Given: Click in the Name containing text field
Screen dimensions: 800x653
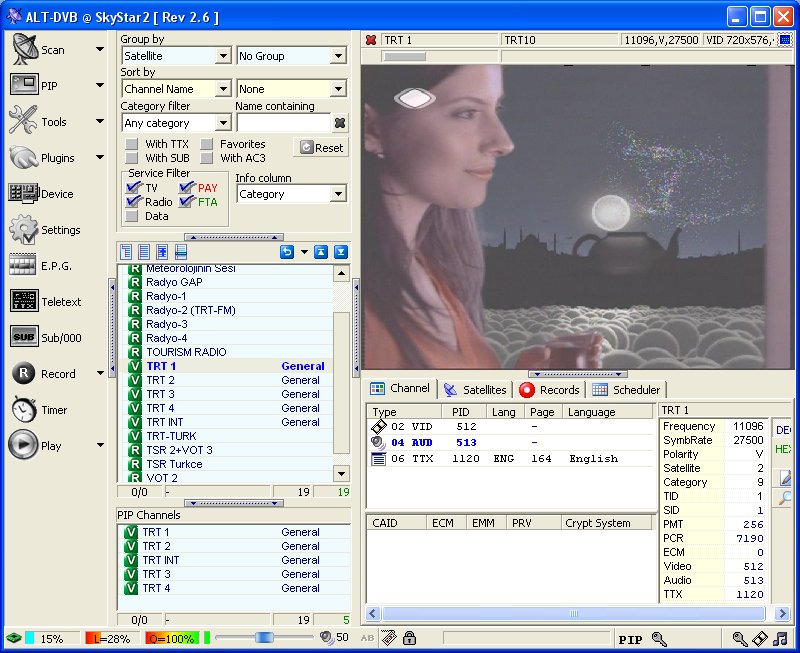Looking at the screenshot, I should (284, 123).
